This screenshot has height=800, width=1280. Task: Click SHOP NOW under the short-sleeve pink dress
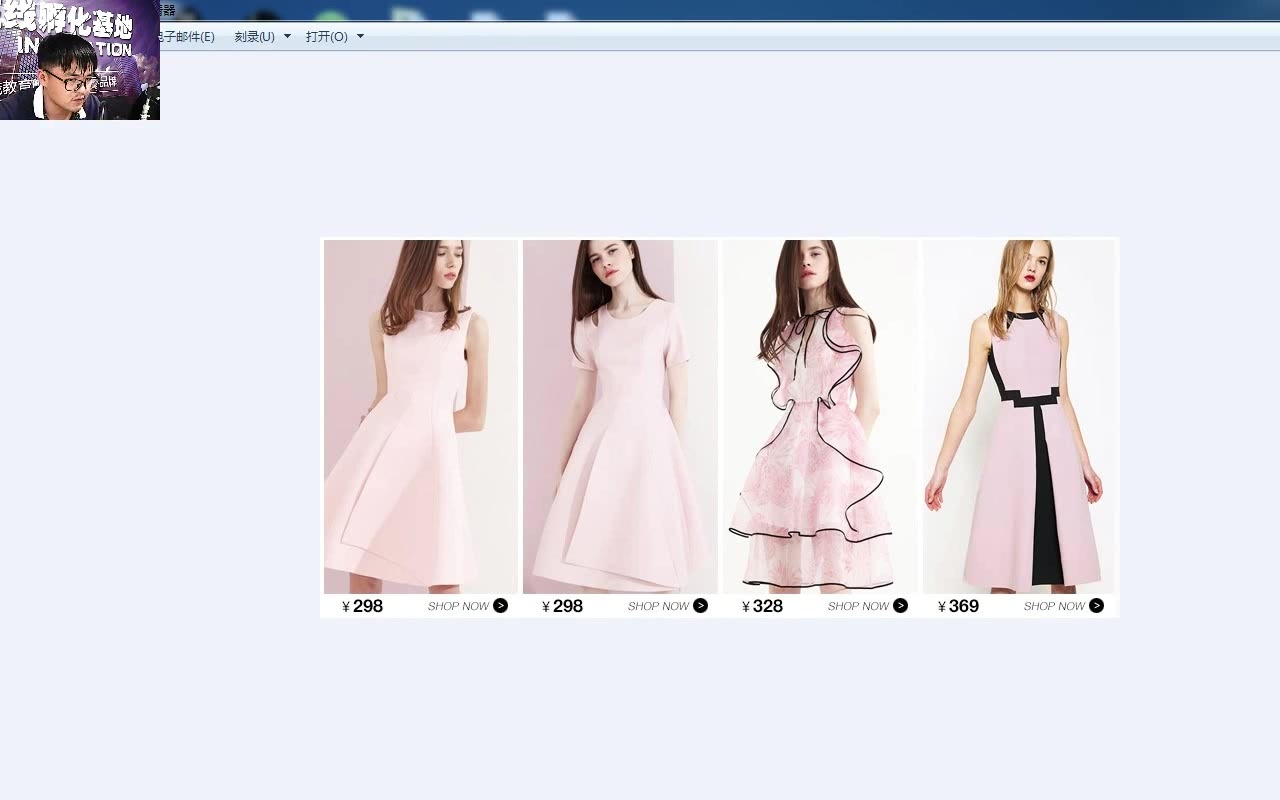click(658, 606)
